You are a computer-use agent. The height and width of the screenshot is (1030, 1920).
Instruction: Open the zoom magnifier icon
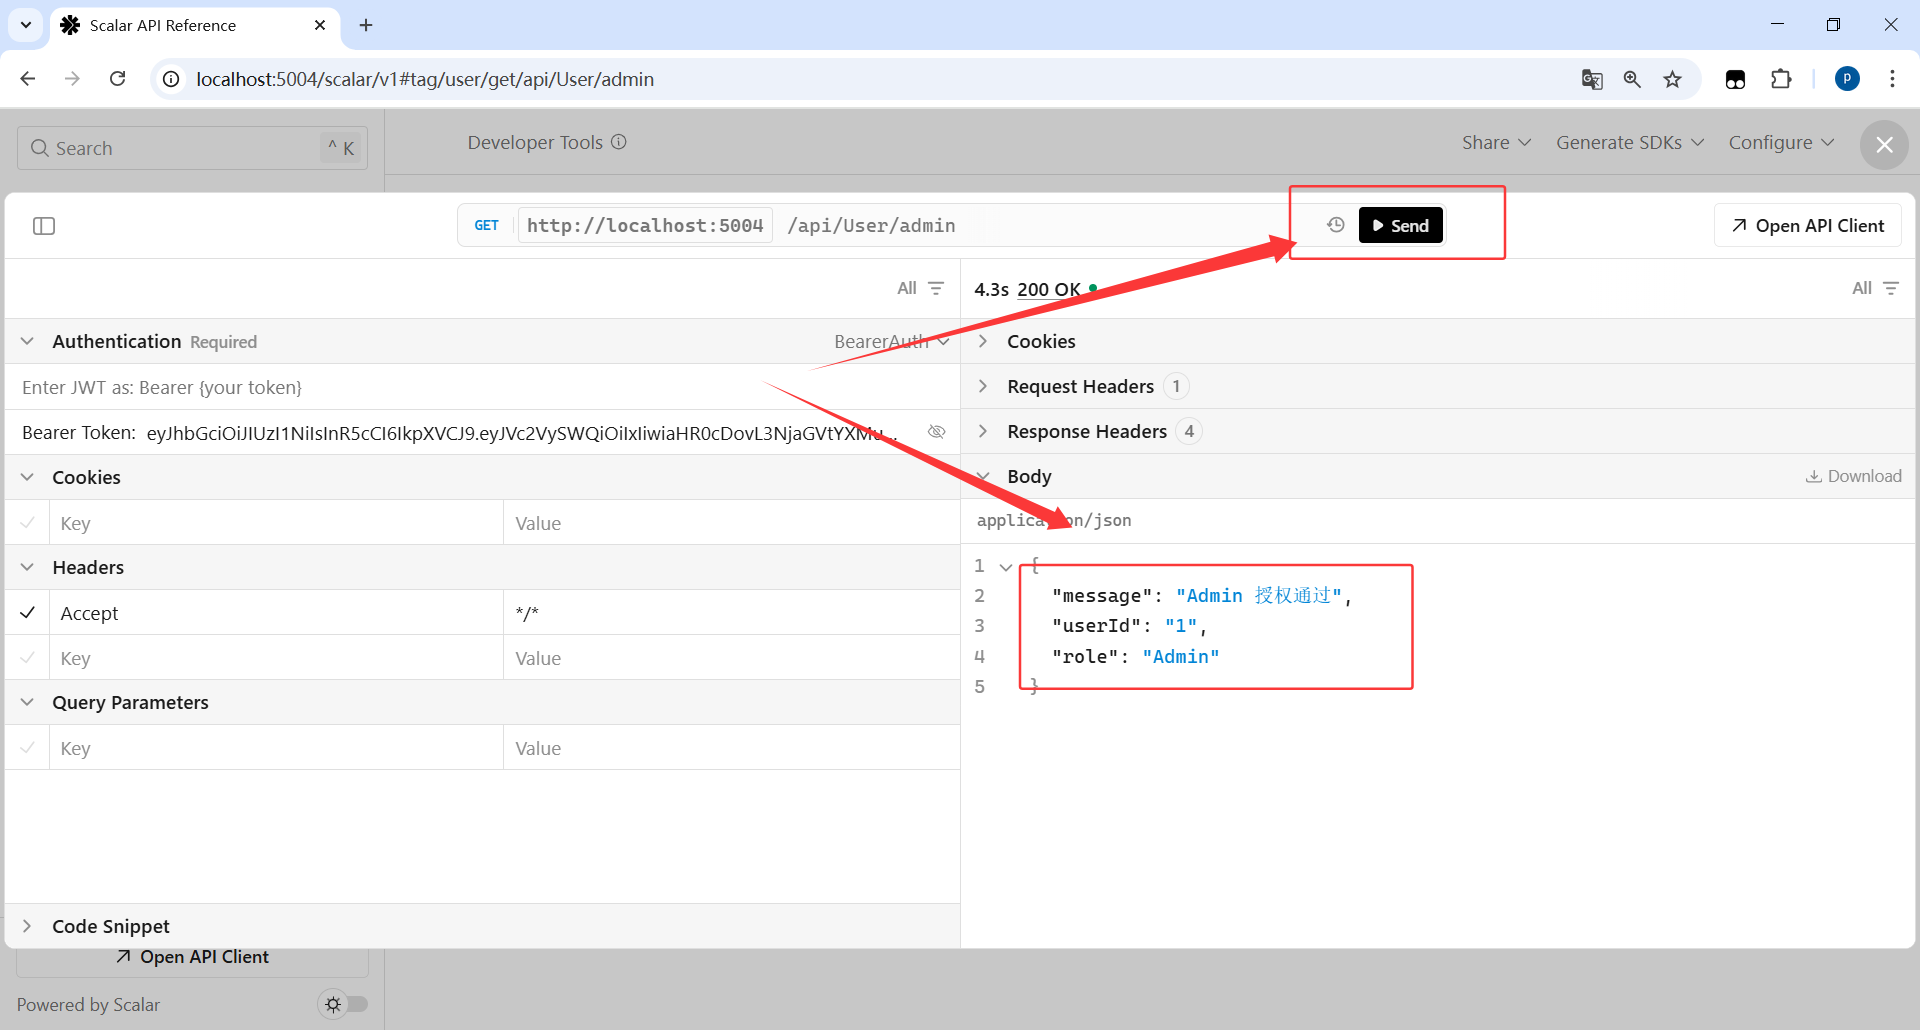pyautogui.click(x=1632, y=79)
